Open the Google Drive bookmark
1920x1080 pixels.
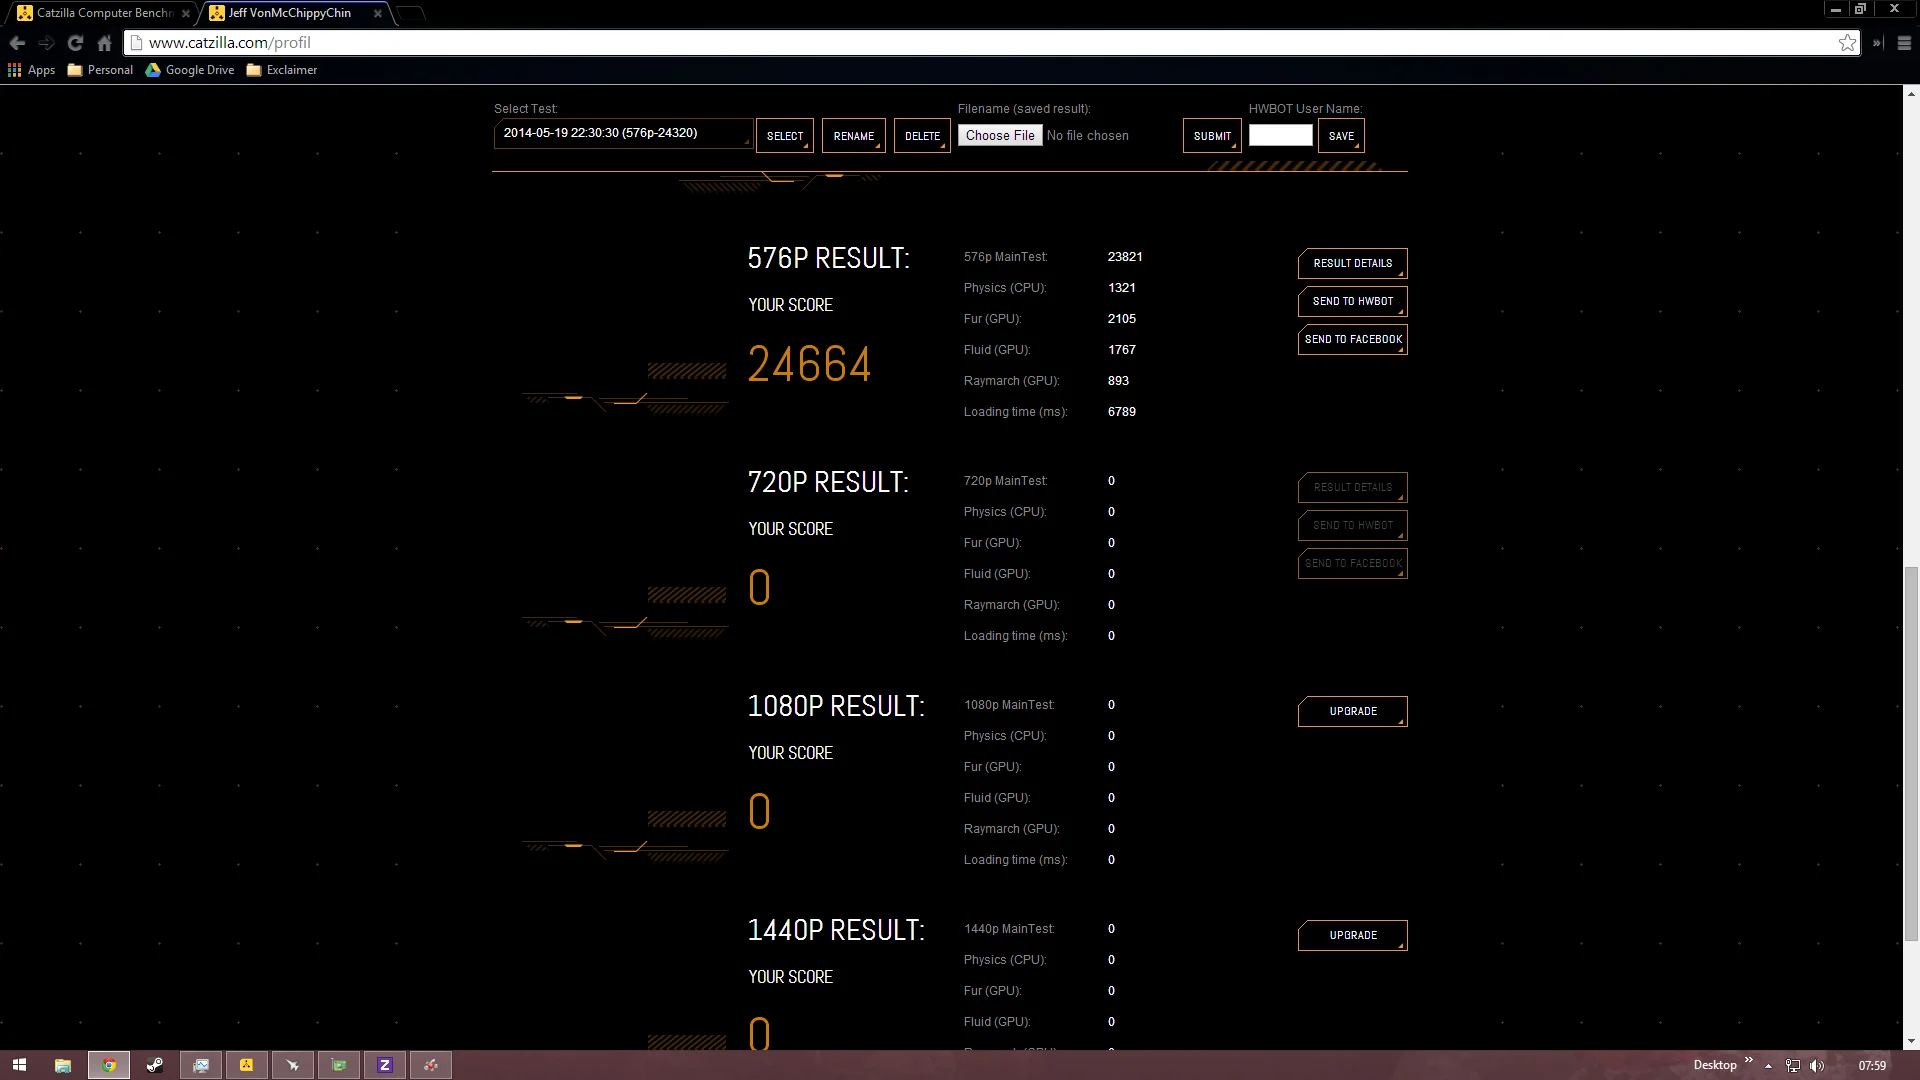coord(190,70)
